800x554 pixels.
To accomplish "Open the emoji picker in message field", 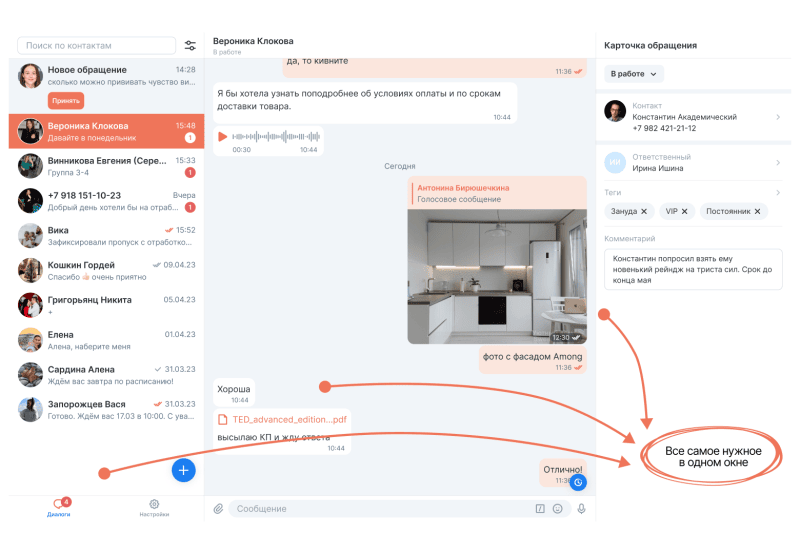I will [558, 509].
